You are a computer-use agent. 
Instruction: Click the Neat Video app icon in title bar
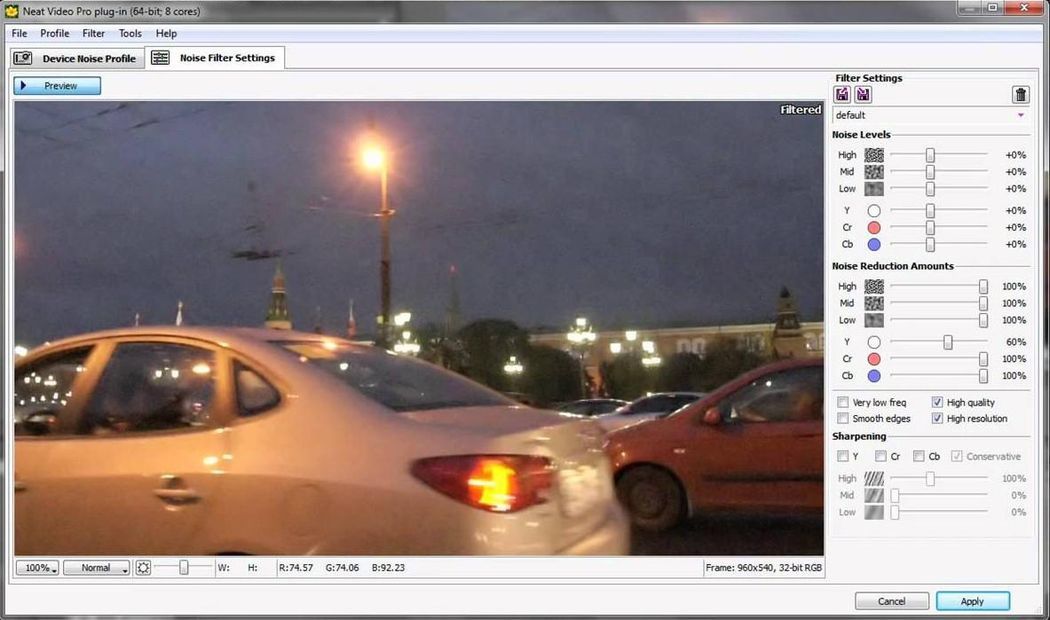11,11
